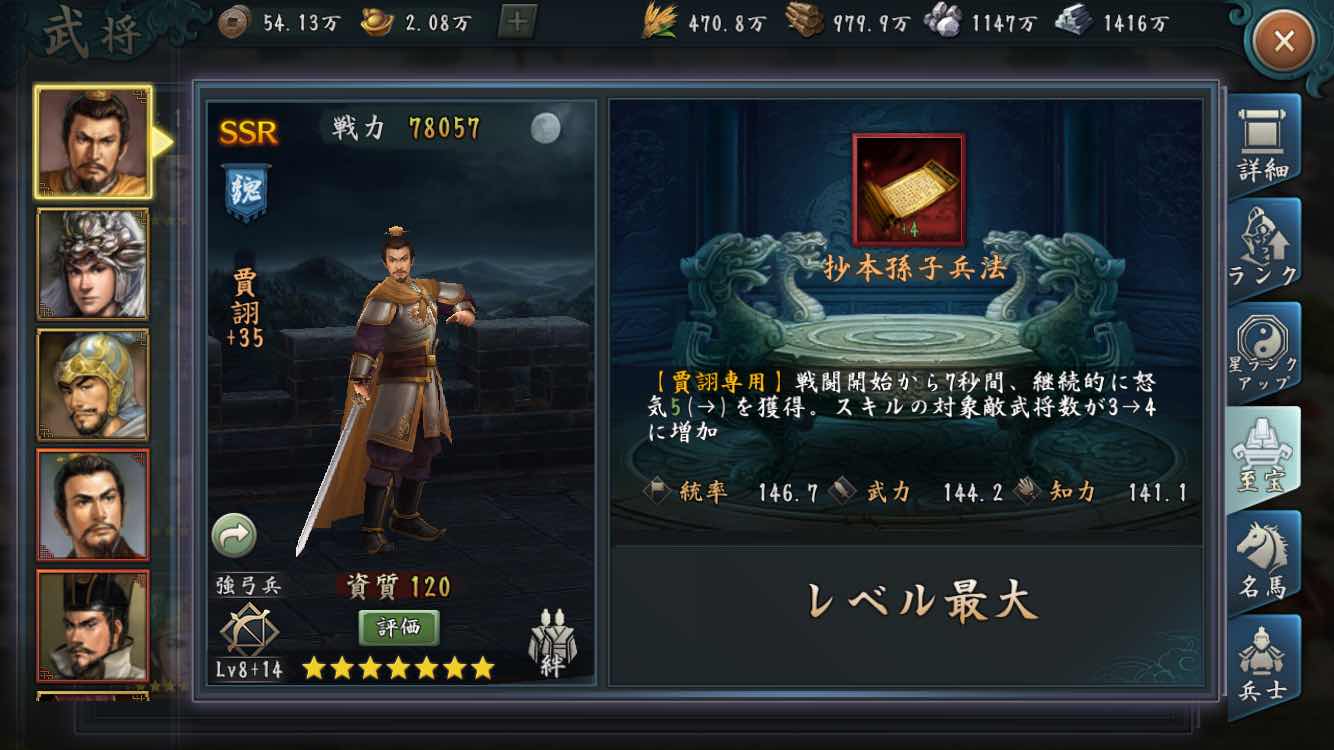Open the 兵士 soldier tab
The image size is (1334, 750).
[1264, 662]
